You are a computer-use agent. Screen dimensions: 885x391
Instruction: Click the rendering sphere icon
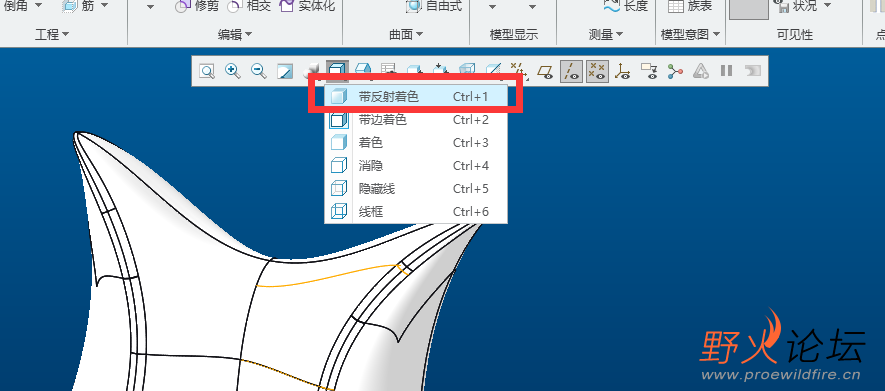[311, 71]
